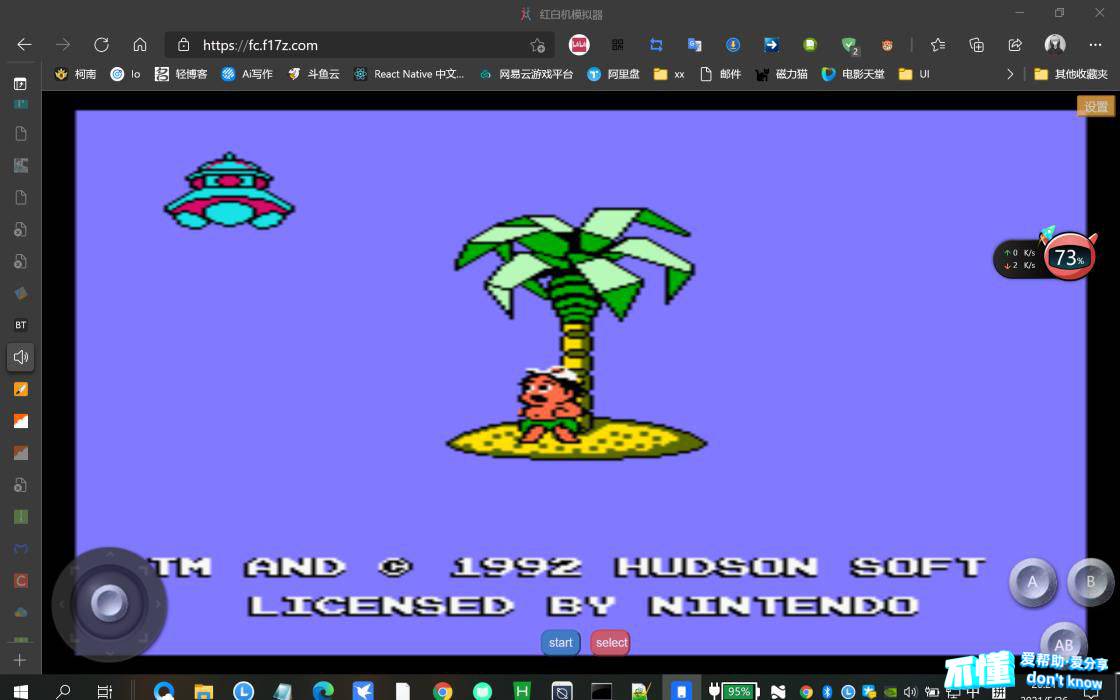Open the Ai写作 bookmark
This screenshot has height=700, width=1120.
[247, 74]
